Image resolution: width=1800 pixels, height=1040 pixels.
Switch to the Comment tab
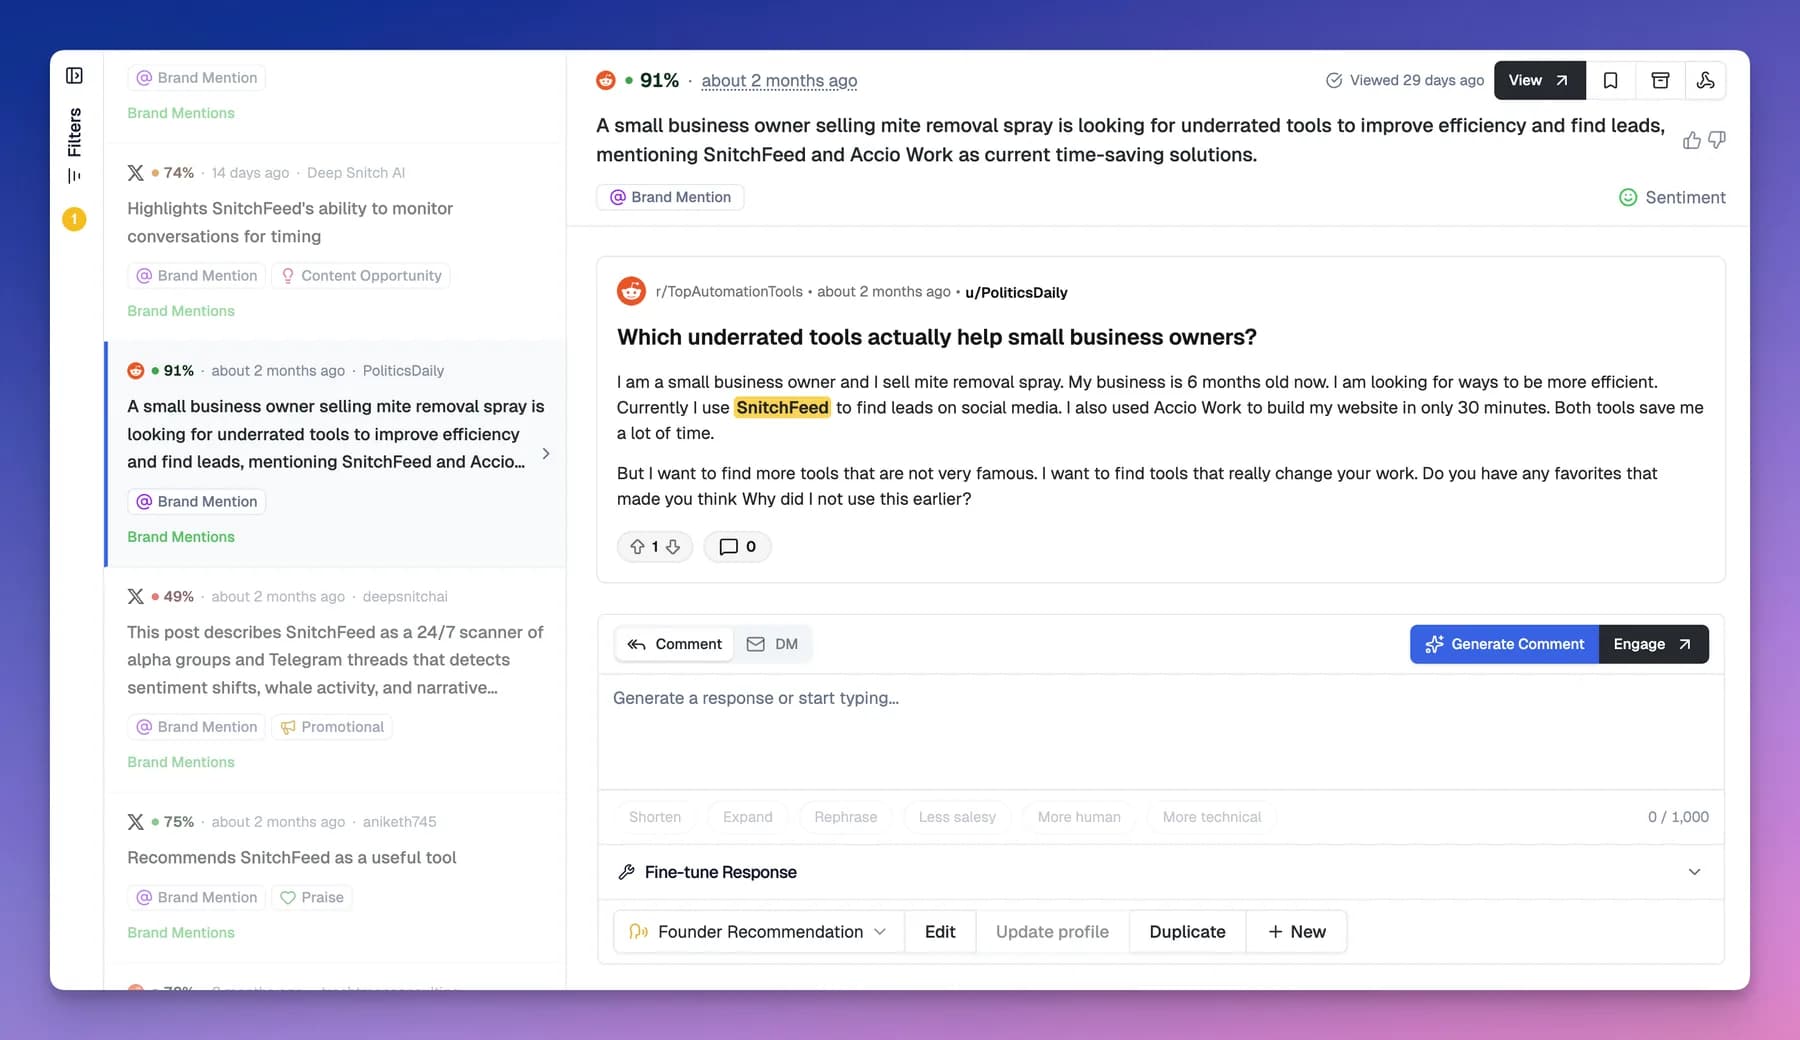click(674, 644)
